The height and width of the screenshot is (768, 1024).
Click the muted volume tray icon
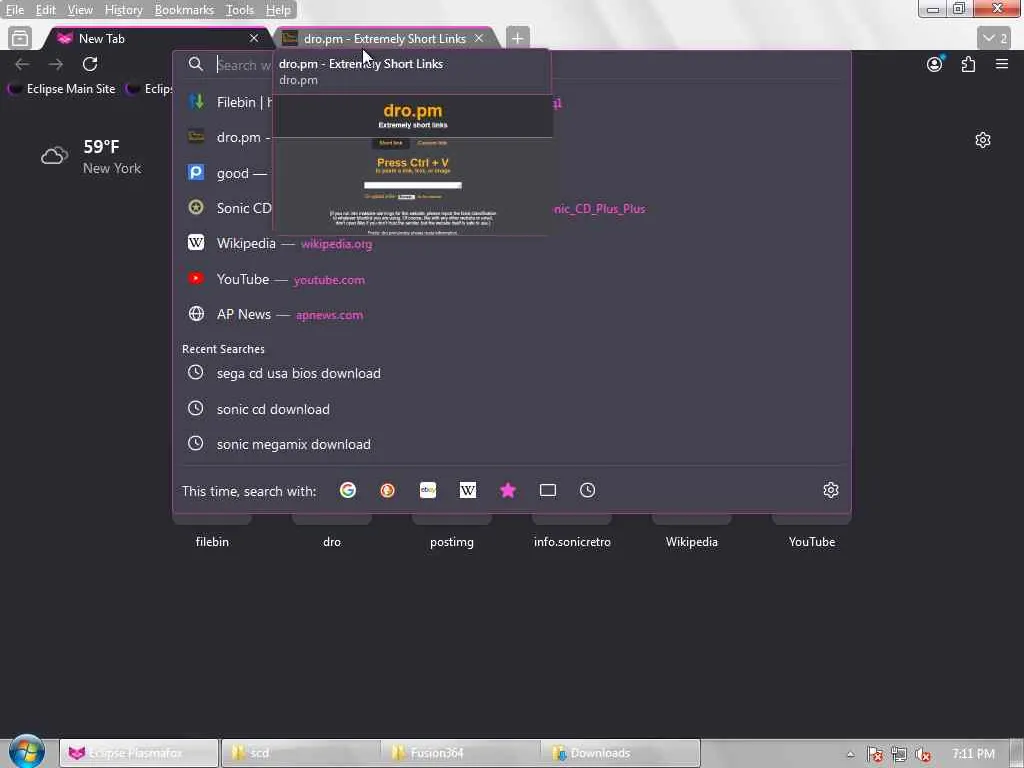pos(923,754)
